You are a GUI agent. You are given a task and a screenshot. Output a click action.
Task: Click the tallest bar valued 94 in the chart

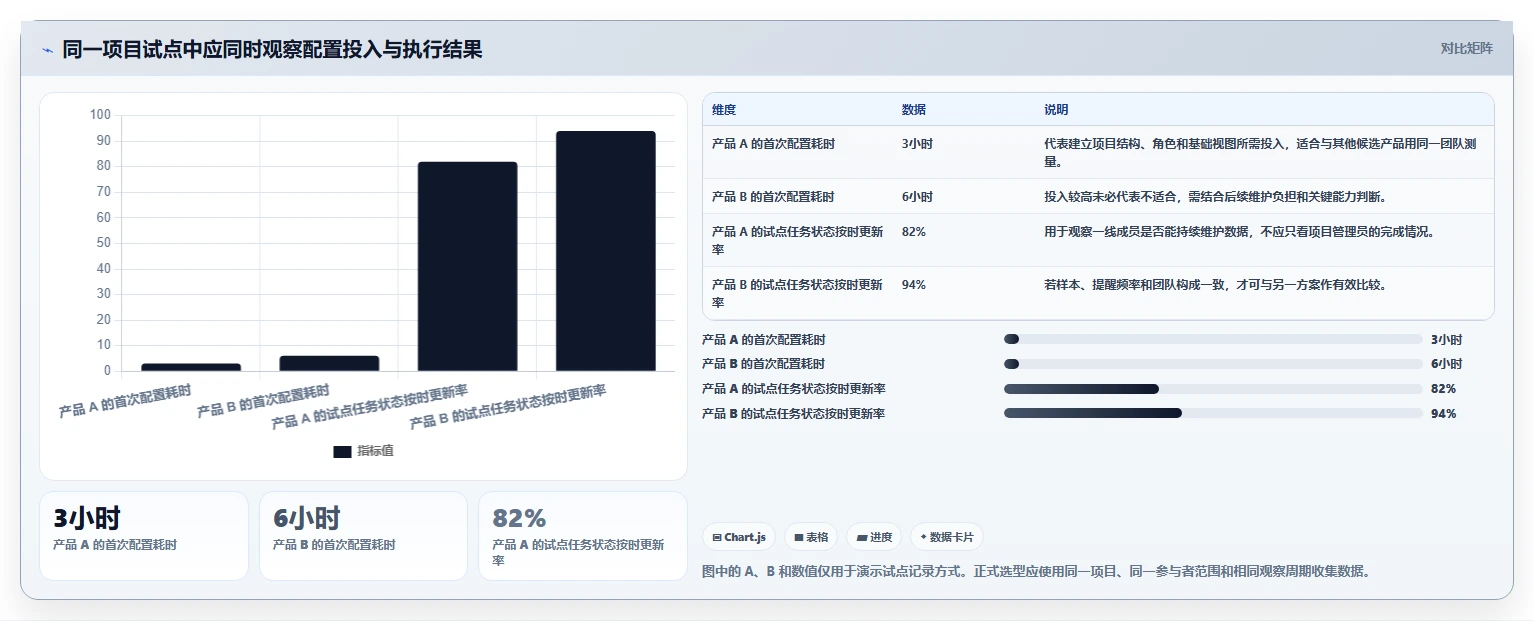click(x=605, y=251)
